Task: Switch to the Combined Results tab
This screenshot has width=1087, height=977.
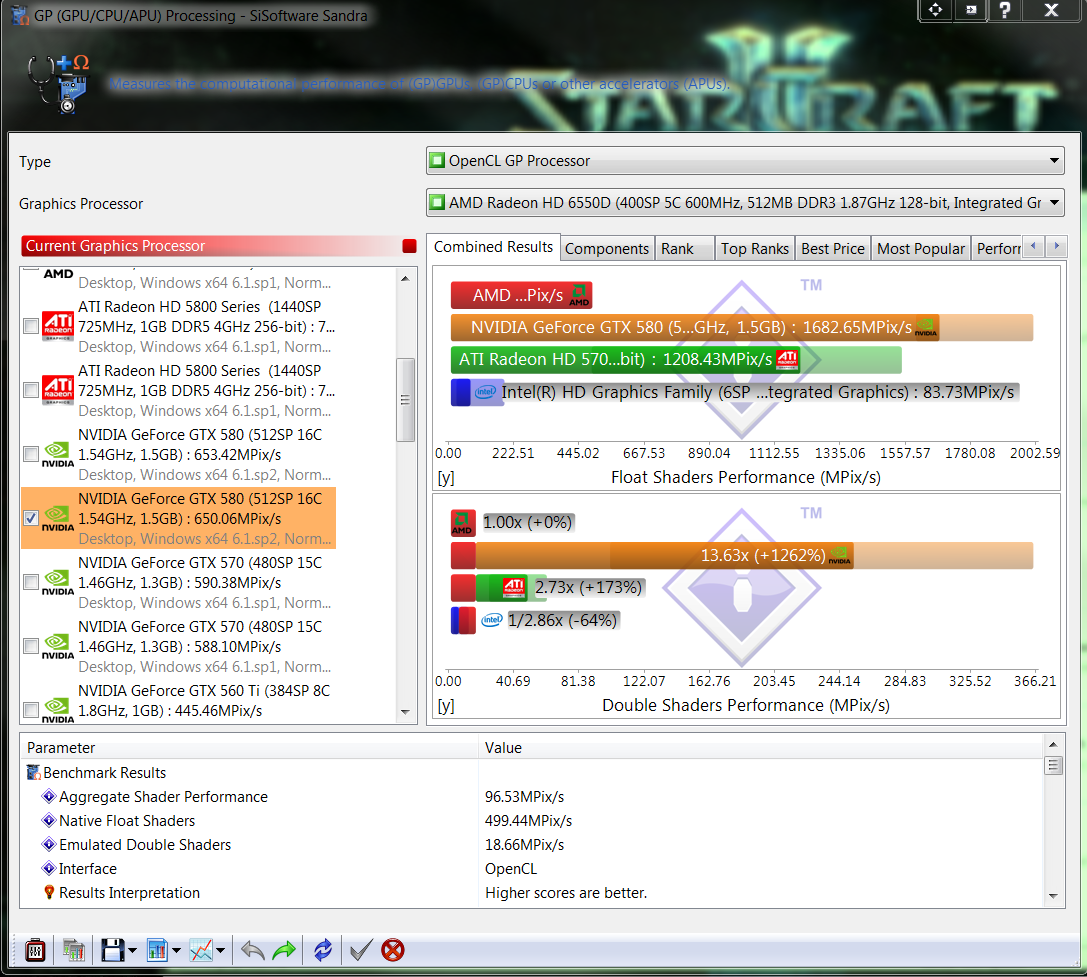Action: (x=493, y=247)
